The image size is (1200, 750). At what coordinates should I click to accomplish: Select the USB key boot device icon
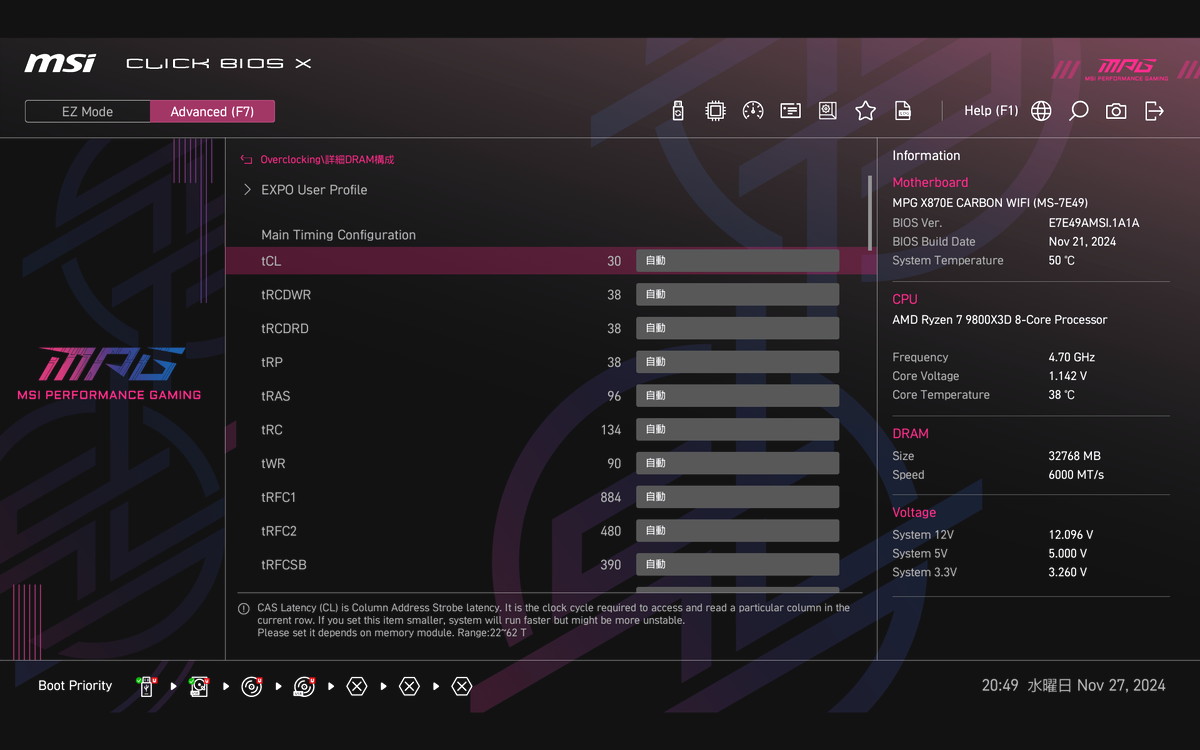(147, 686)
